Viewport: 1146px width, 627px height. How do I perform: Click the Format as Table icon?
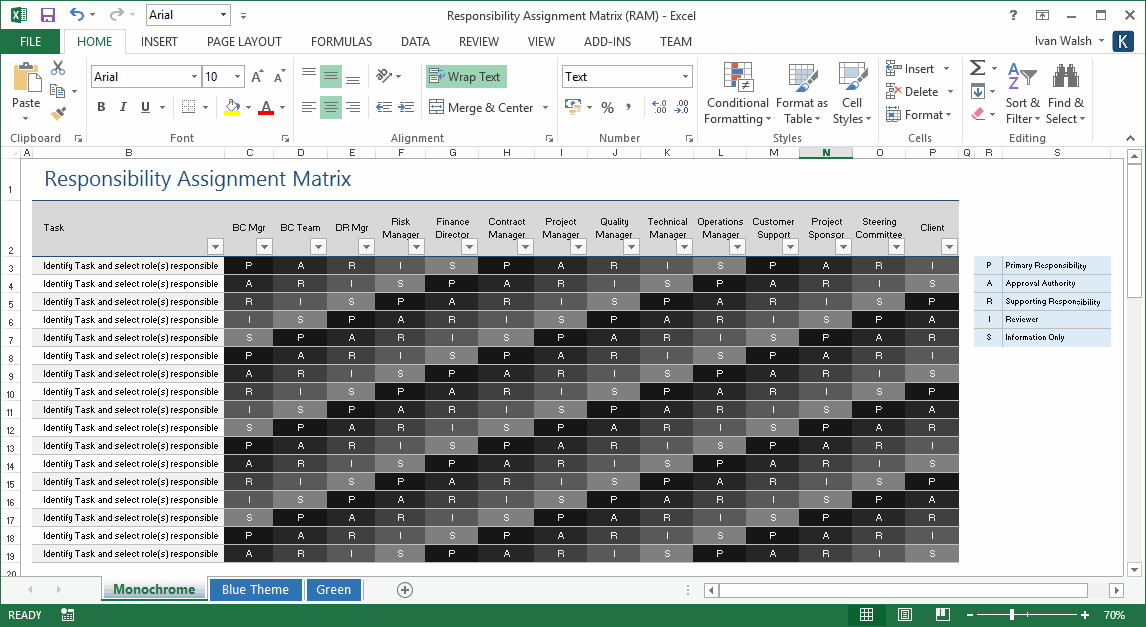click(x=802, y=77)
